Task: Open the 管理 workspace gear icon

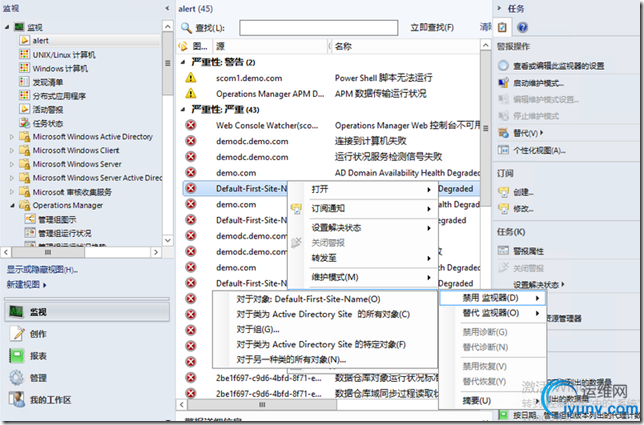Action: [x=17, y=378]
